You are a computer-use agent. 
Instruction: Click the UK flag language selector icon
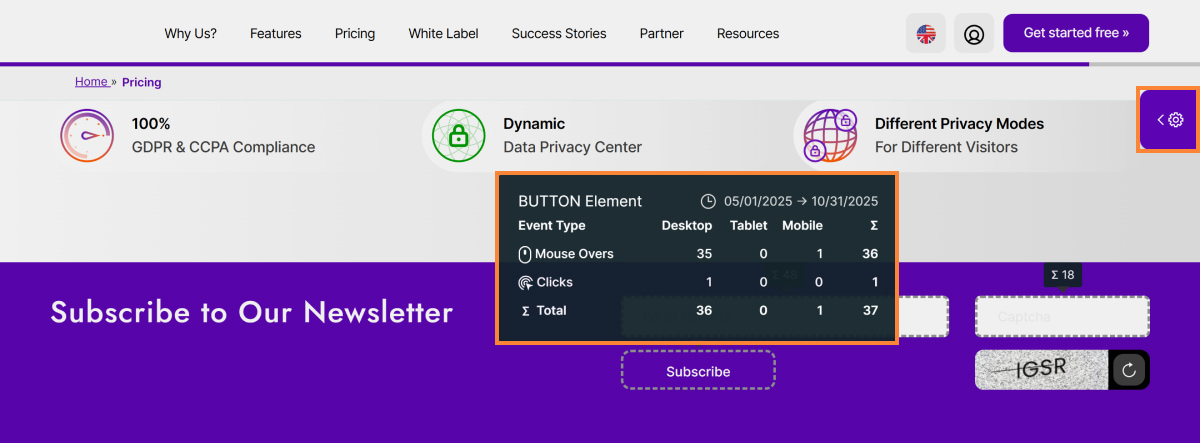tap(926, 33)
